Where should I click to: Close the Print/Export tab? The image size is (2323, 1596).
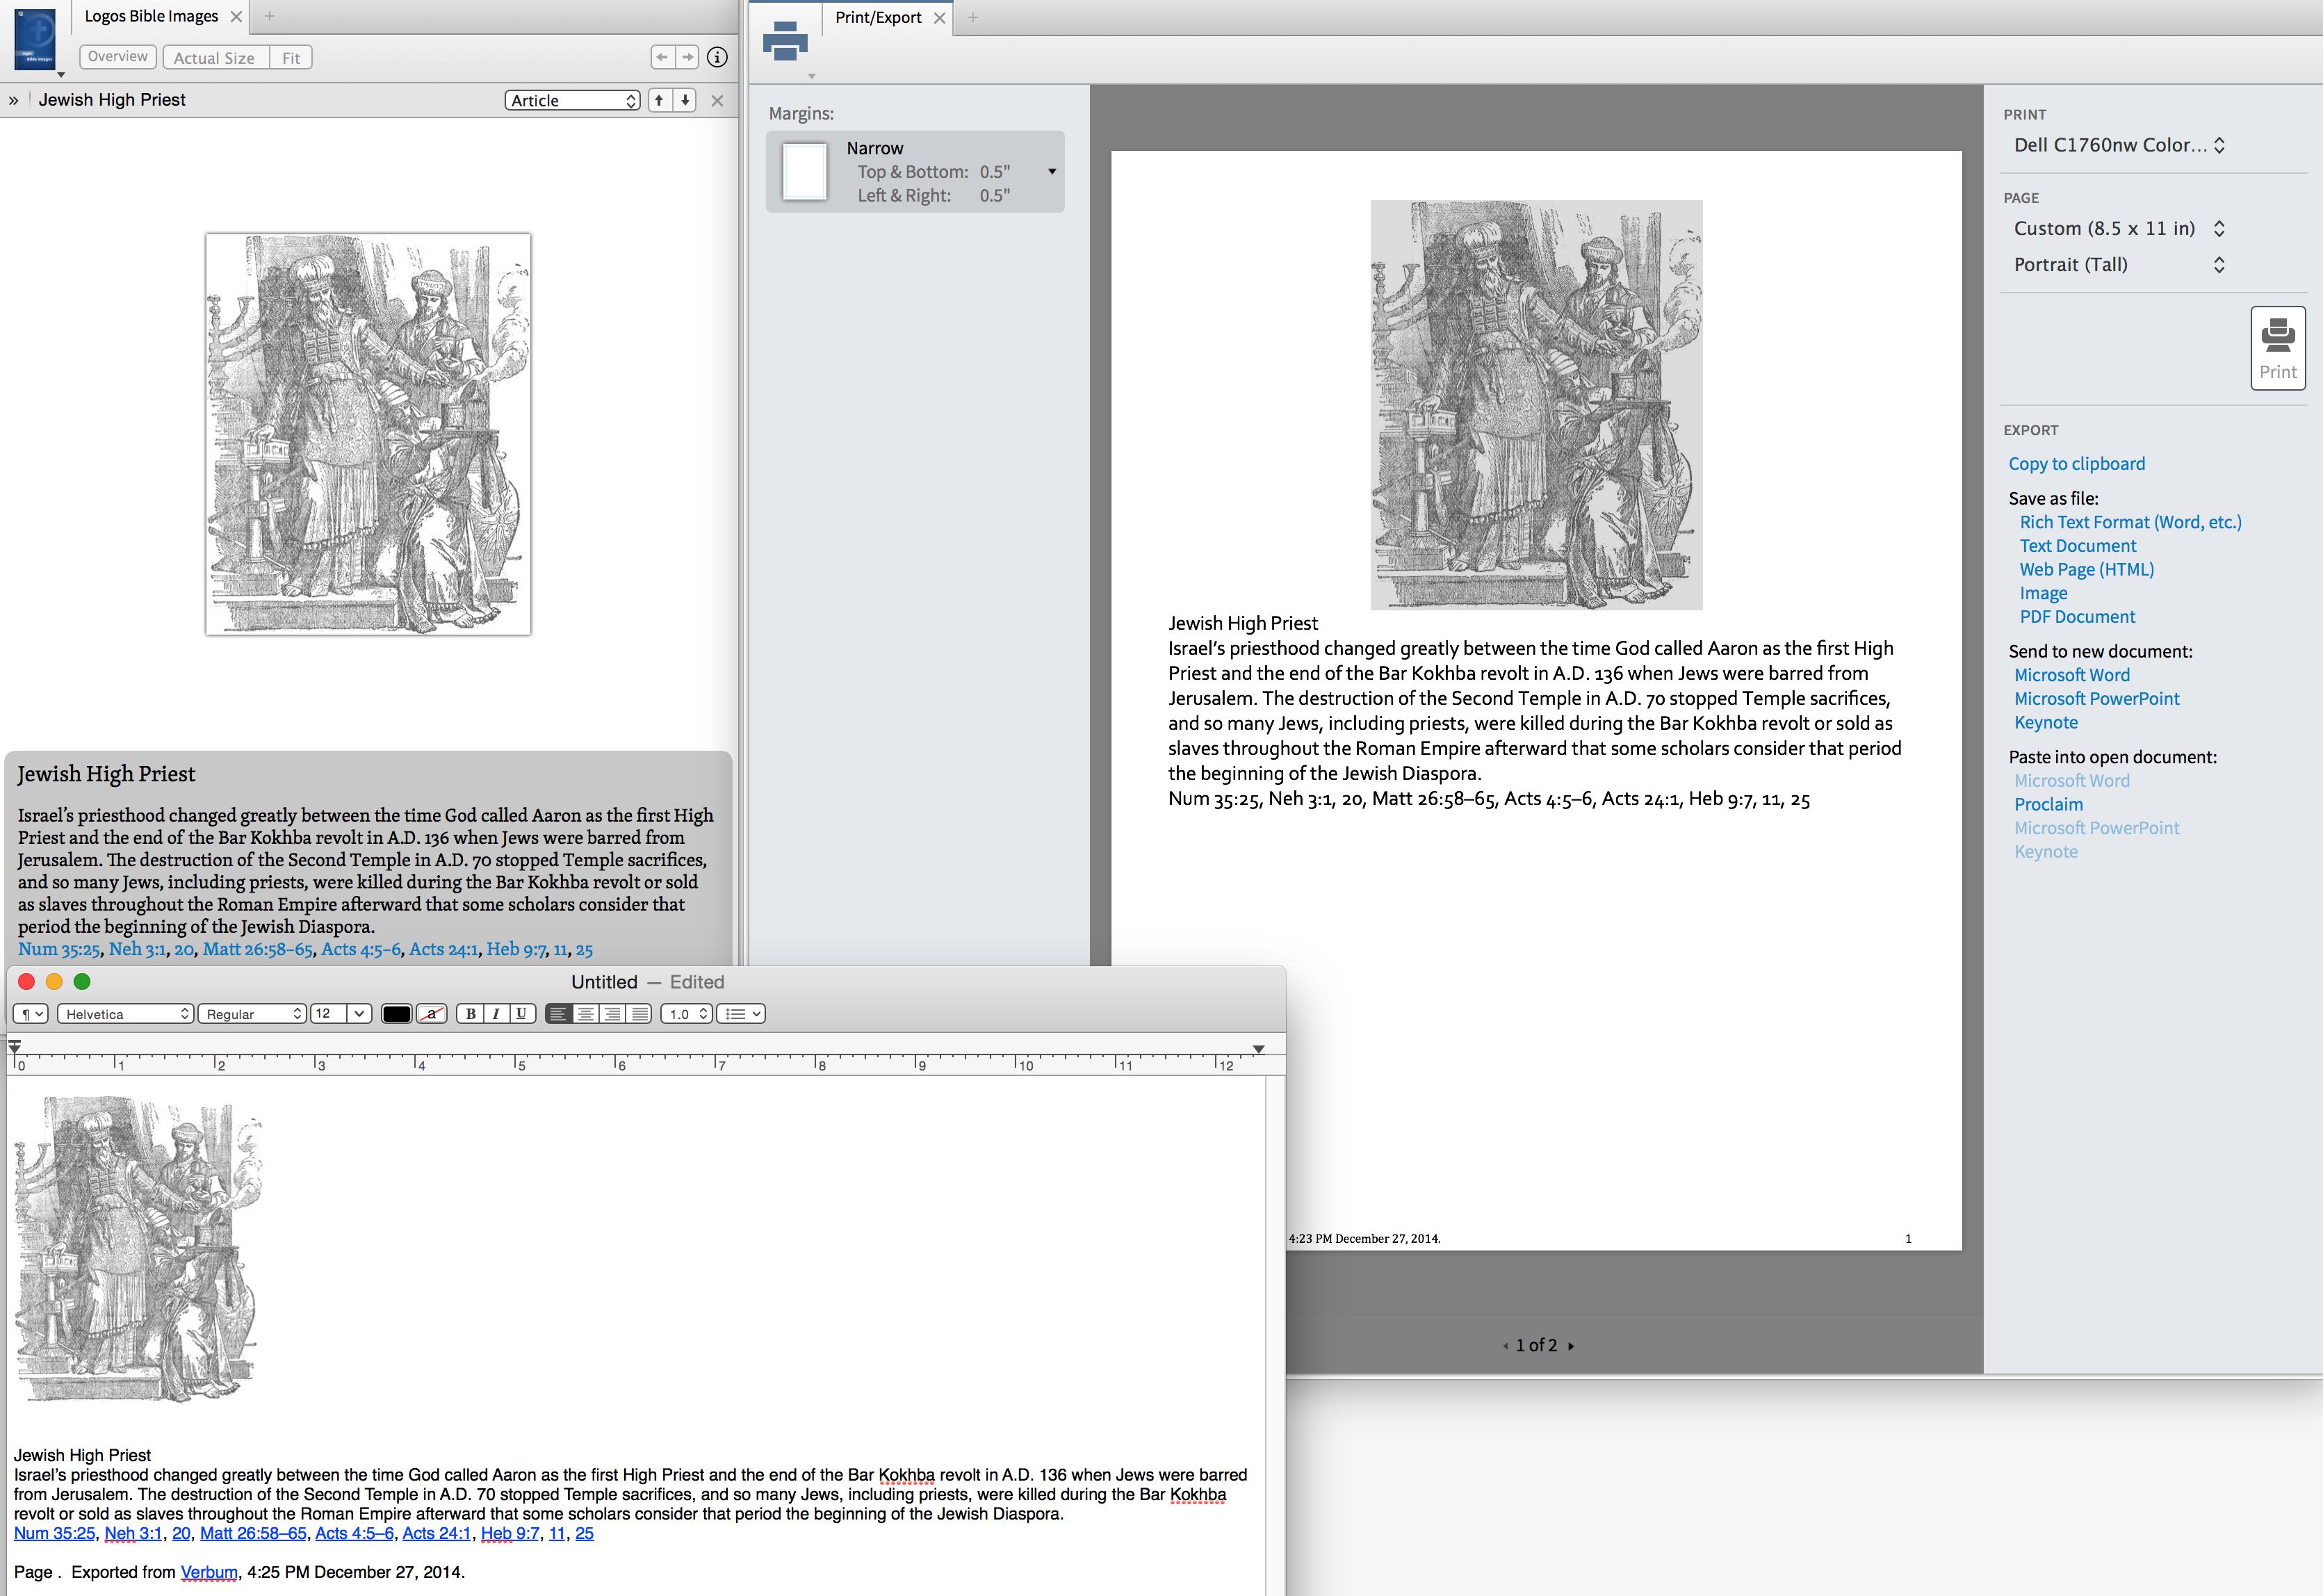tap(939, 18)
